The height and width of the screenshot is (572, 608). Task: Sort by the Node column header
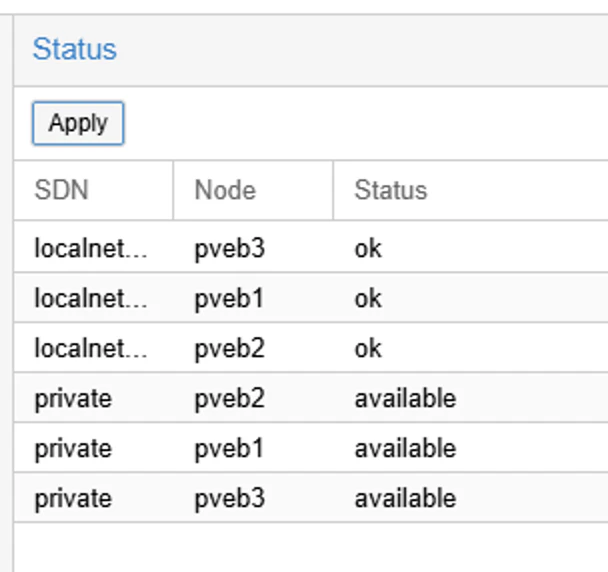click(225, 190)
